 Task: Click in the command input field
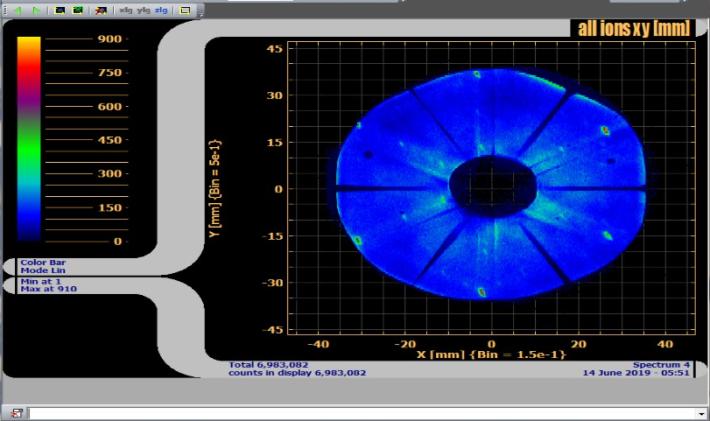(360, 413)
